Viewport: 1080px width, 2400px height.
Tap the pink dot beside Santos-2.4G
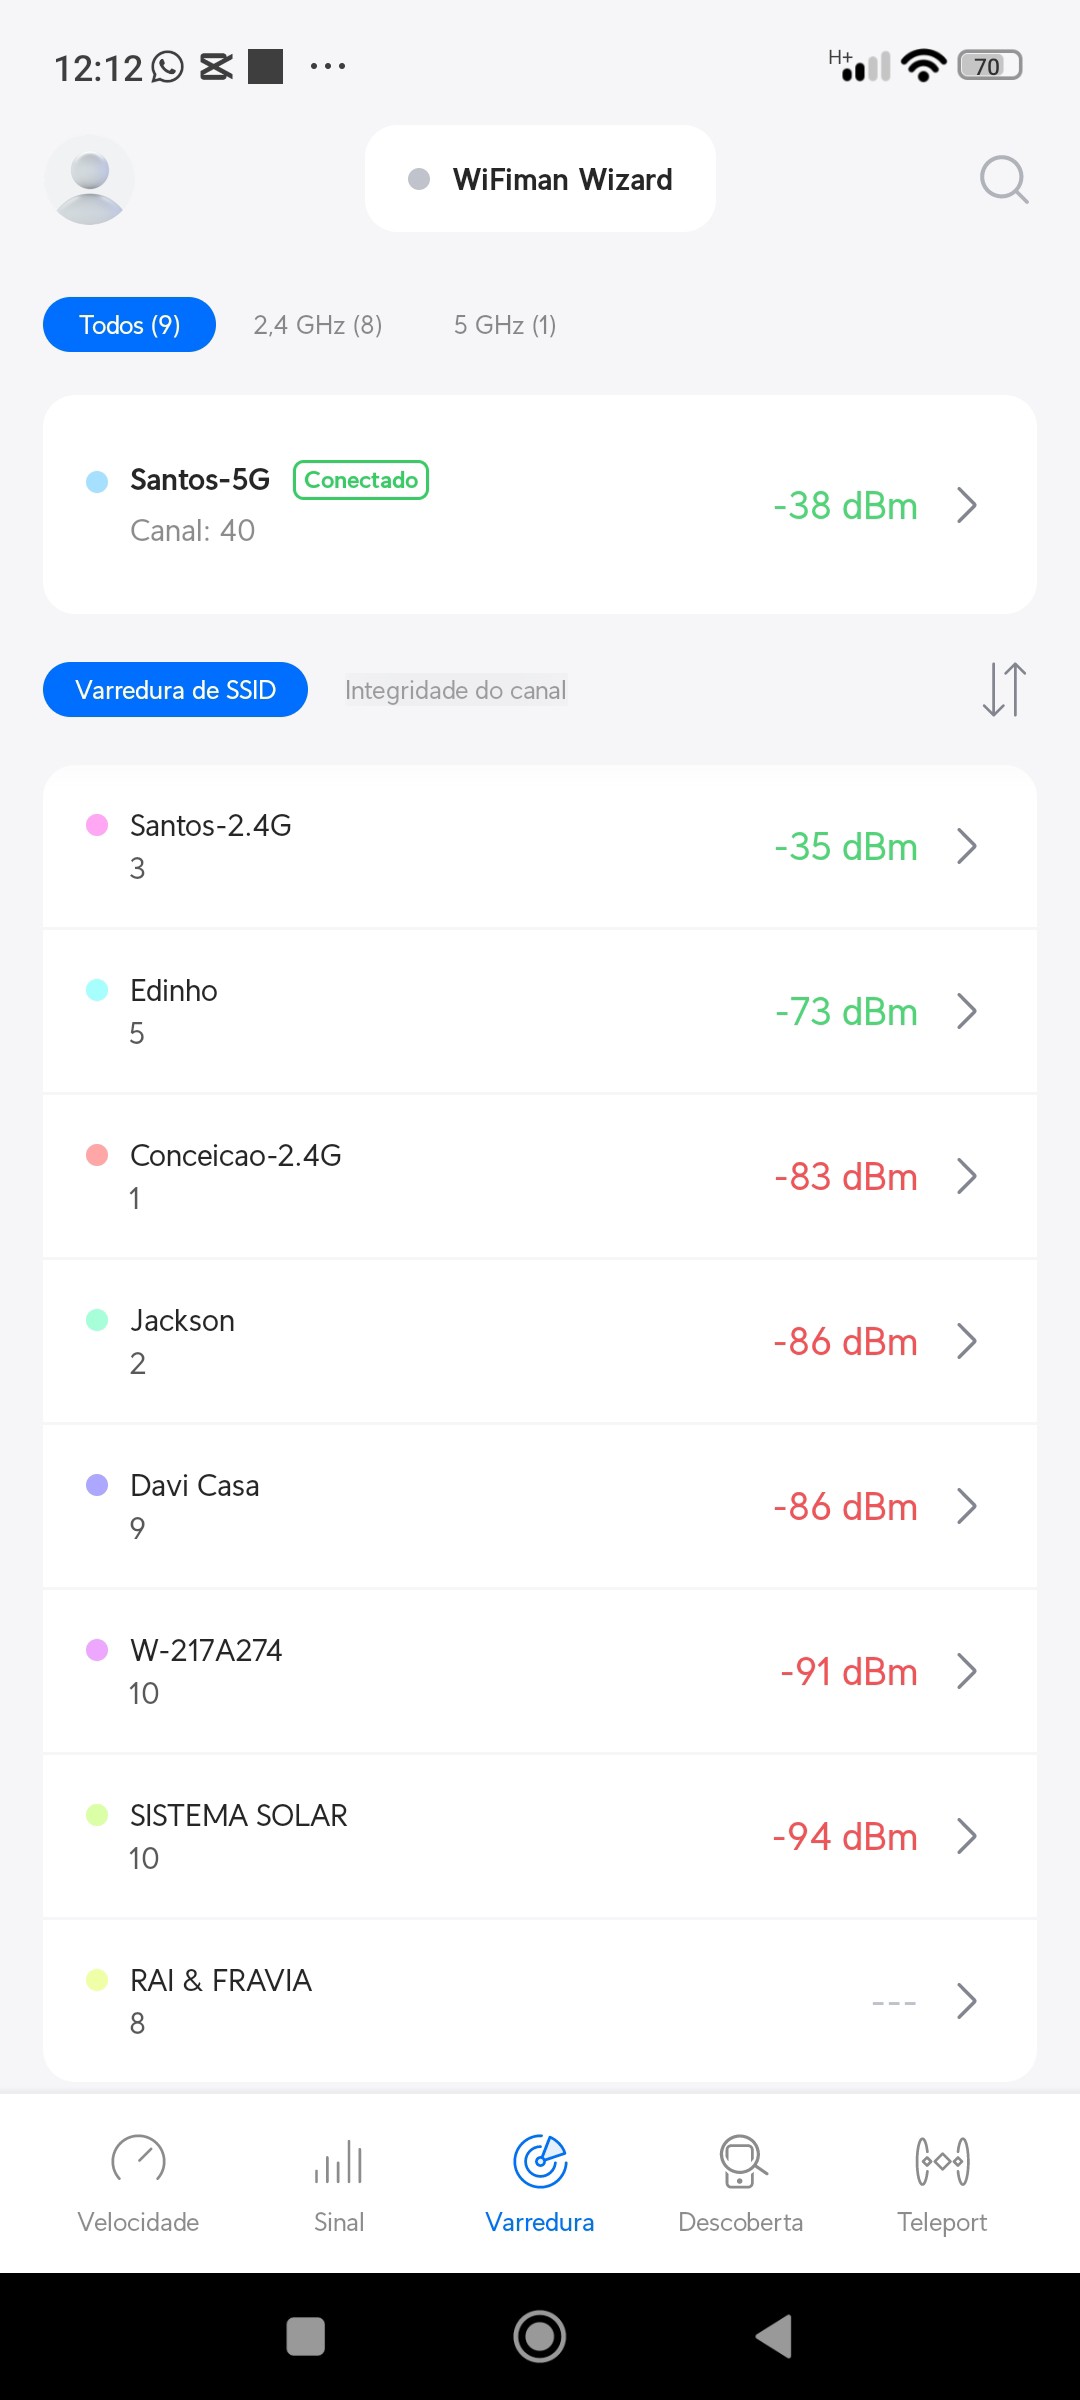(x=97, y=825)
